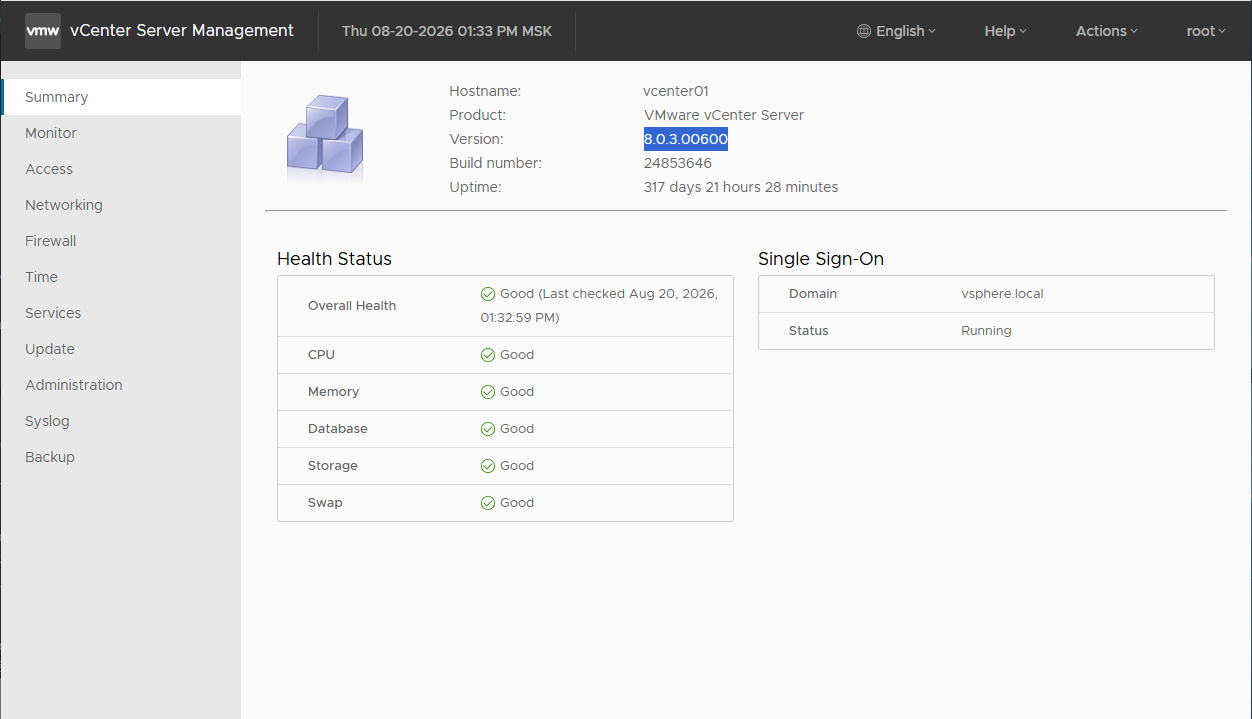
Task: Click the Overall Health row label
Action: pos(352,306)
